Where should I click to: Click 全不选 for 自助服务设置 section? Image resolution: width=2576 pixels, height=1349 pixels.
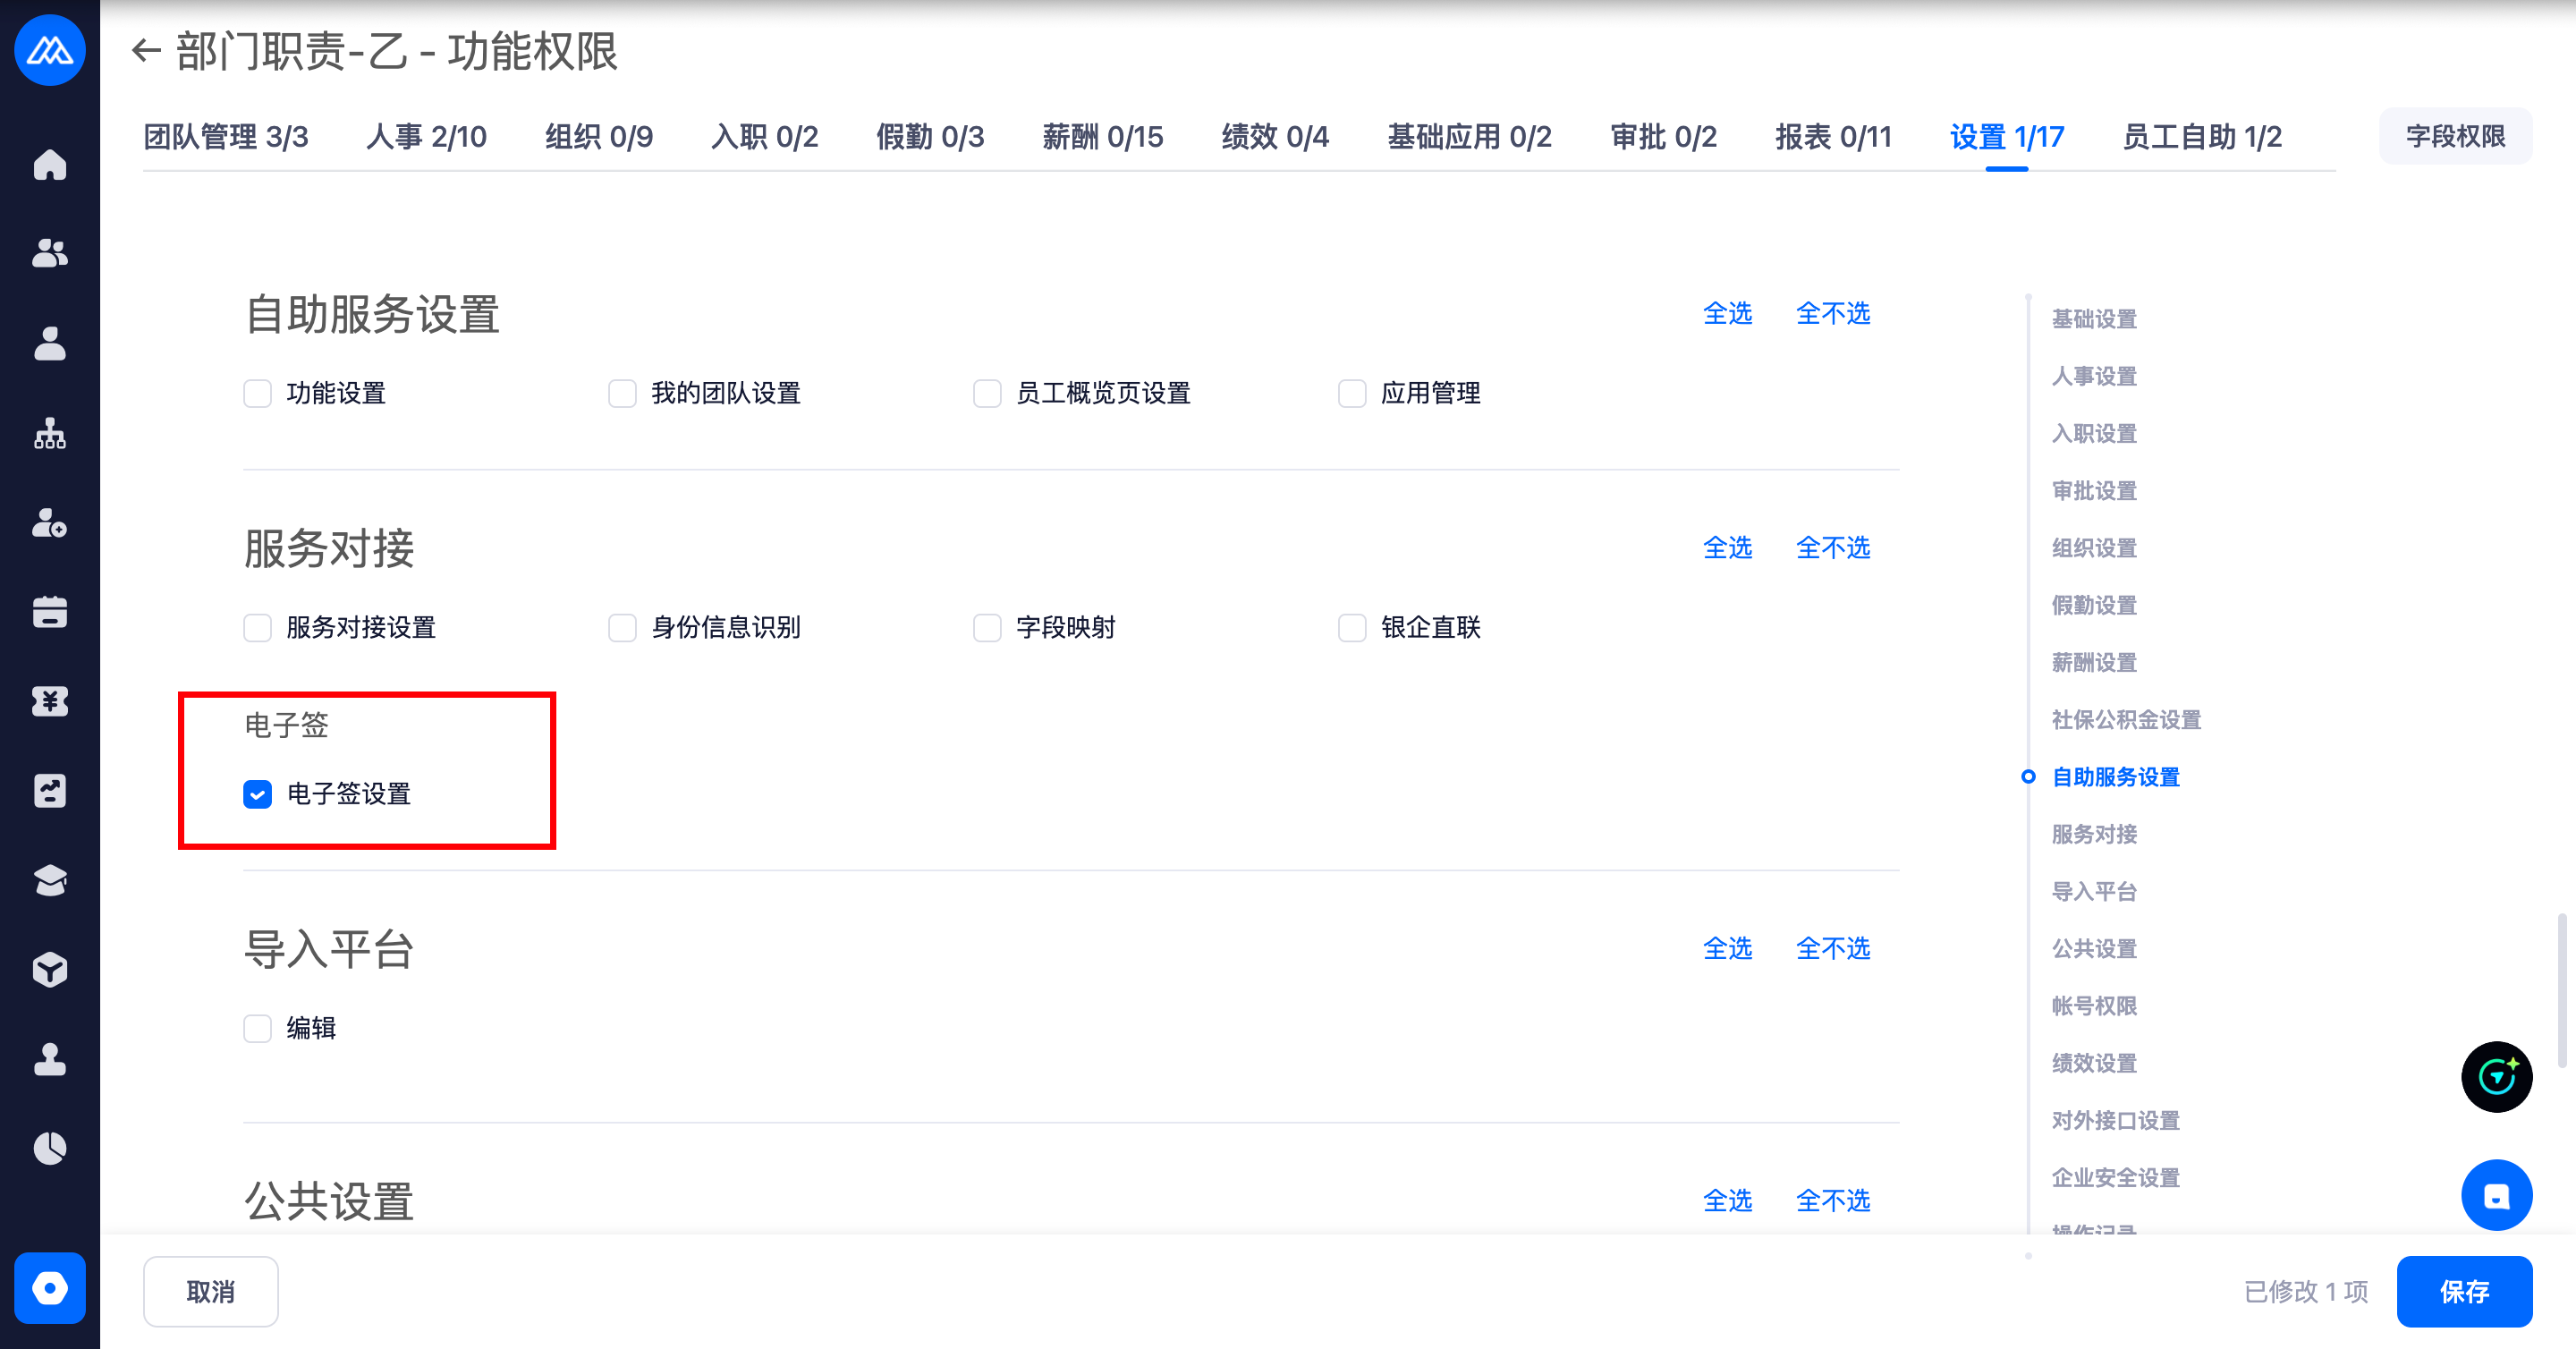(x=1832, y=314)
